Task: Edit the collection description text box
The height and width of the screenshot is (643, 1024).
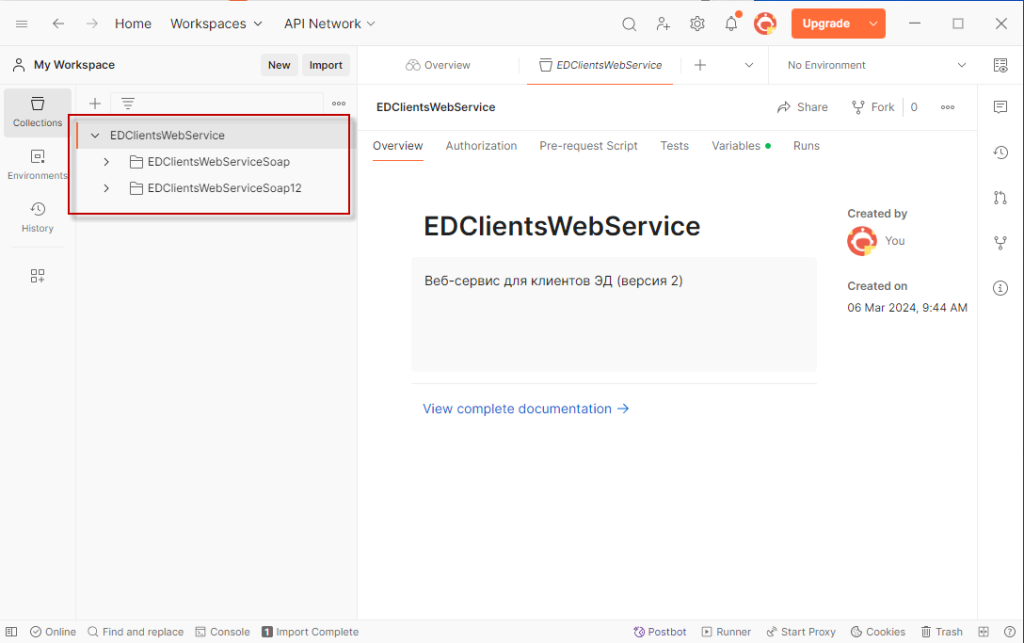Action: 614,314
